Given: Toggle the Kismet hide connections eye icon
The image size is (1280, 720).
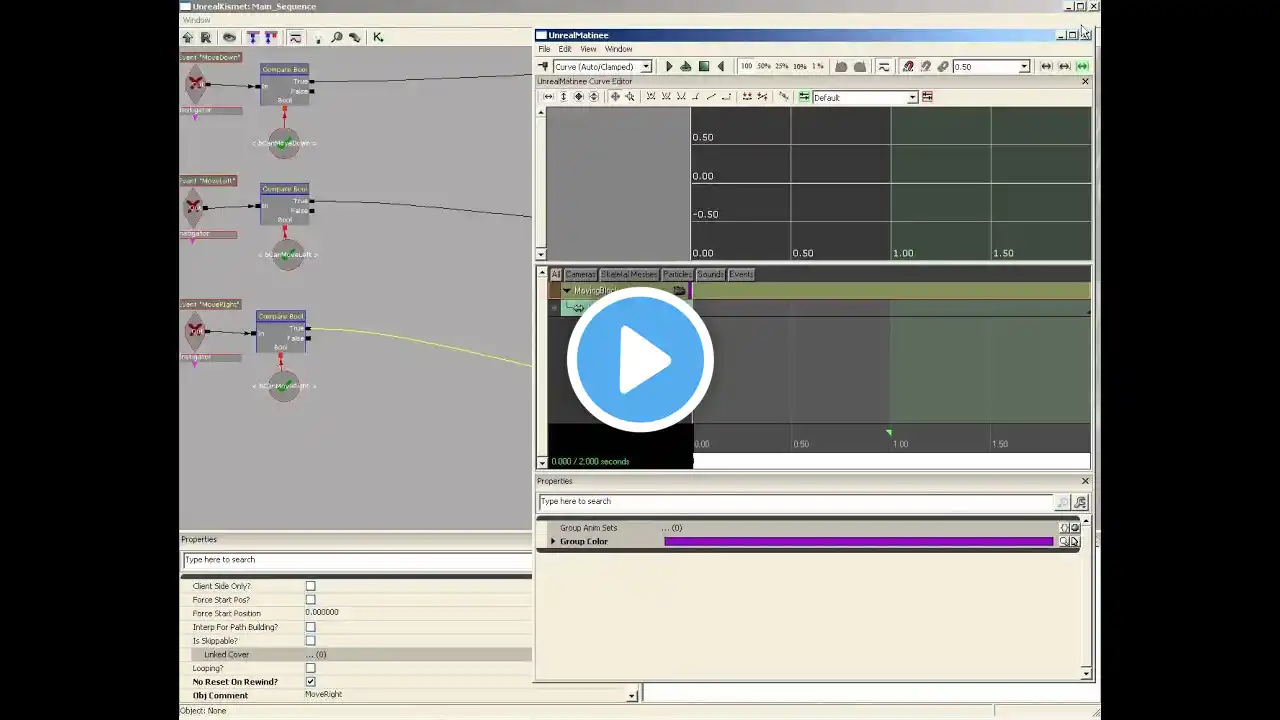Looking at the screenshot, I should 229,37.
